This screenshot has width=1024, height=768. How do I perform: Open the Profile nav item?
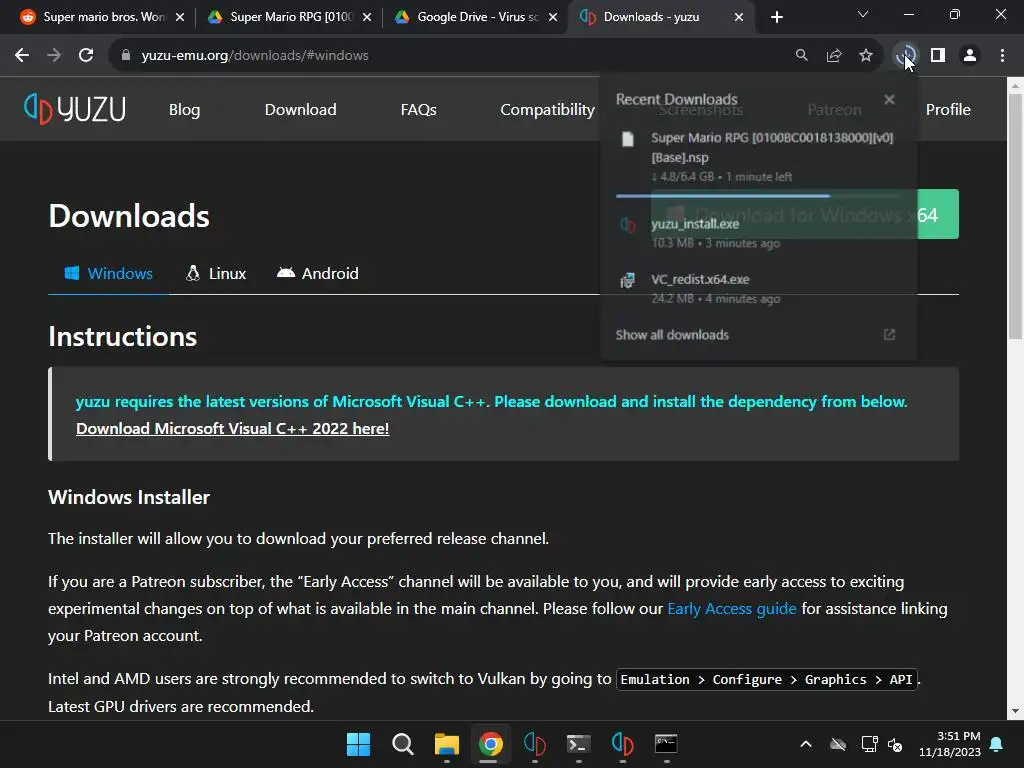[x=948, y=110]
